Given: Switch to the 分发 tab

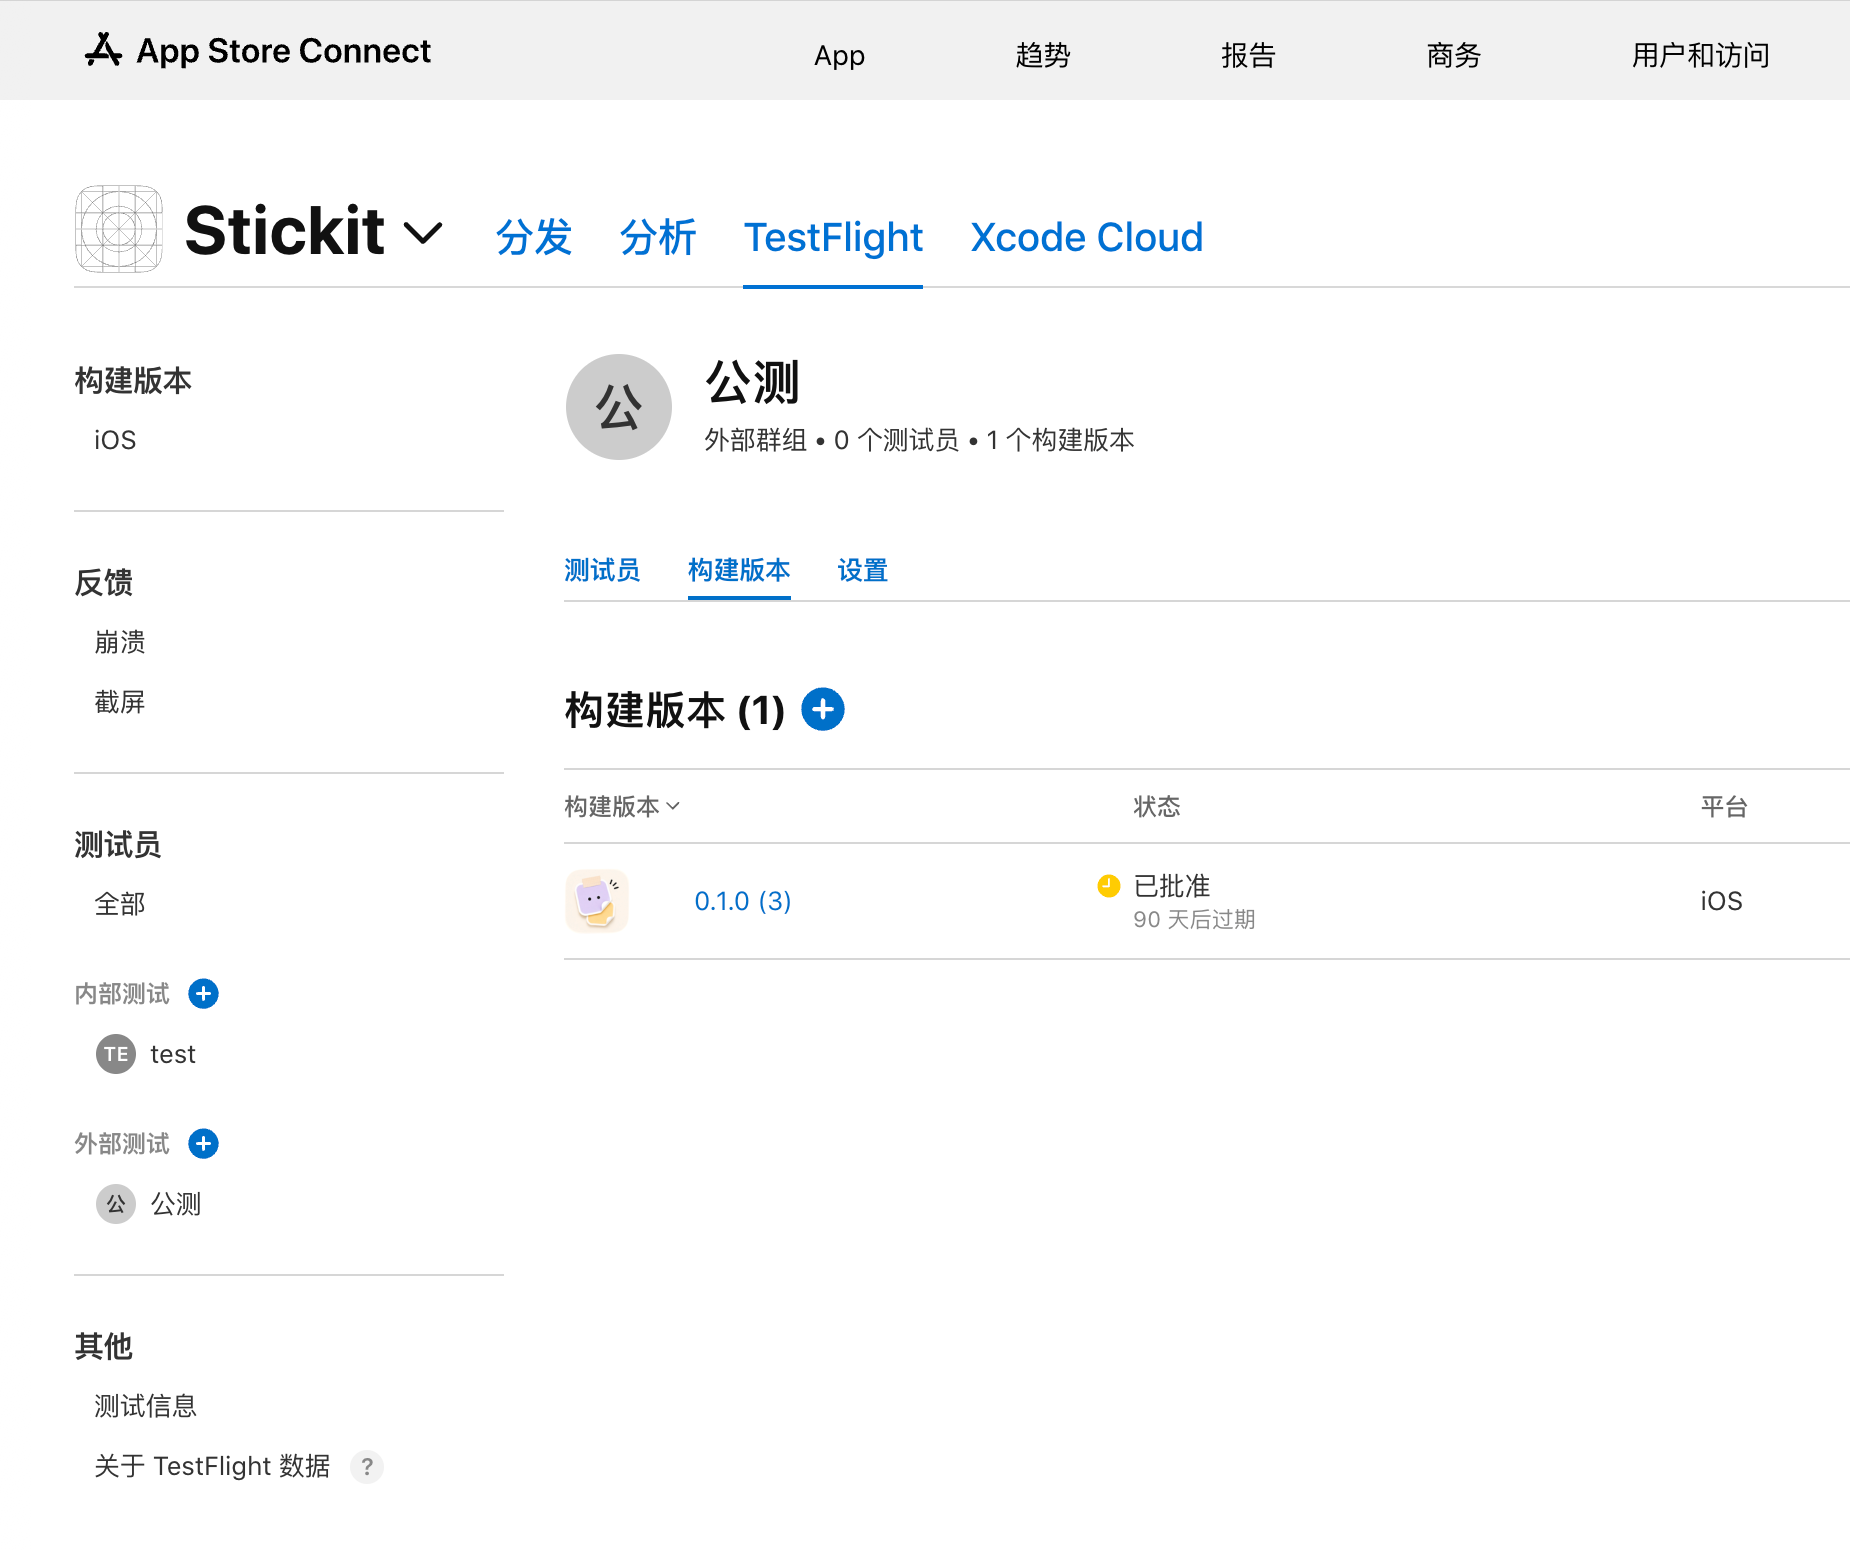Looking at the screenshot, I should [x=534, y=238].
